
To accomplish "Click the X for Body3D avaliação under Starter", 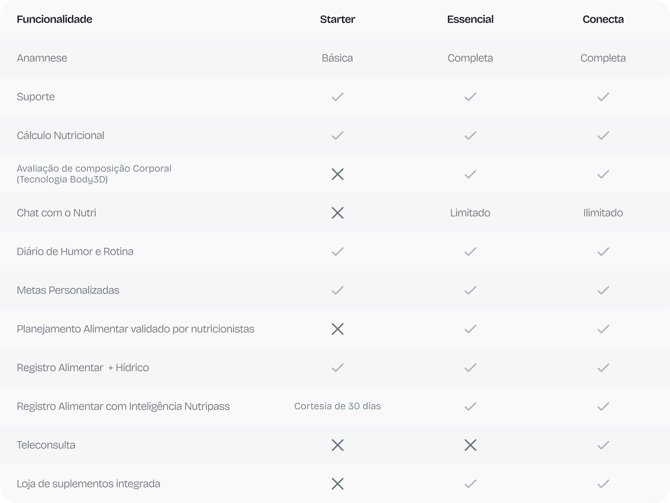I will click(337, 174).
